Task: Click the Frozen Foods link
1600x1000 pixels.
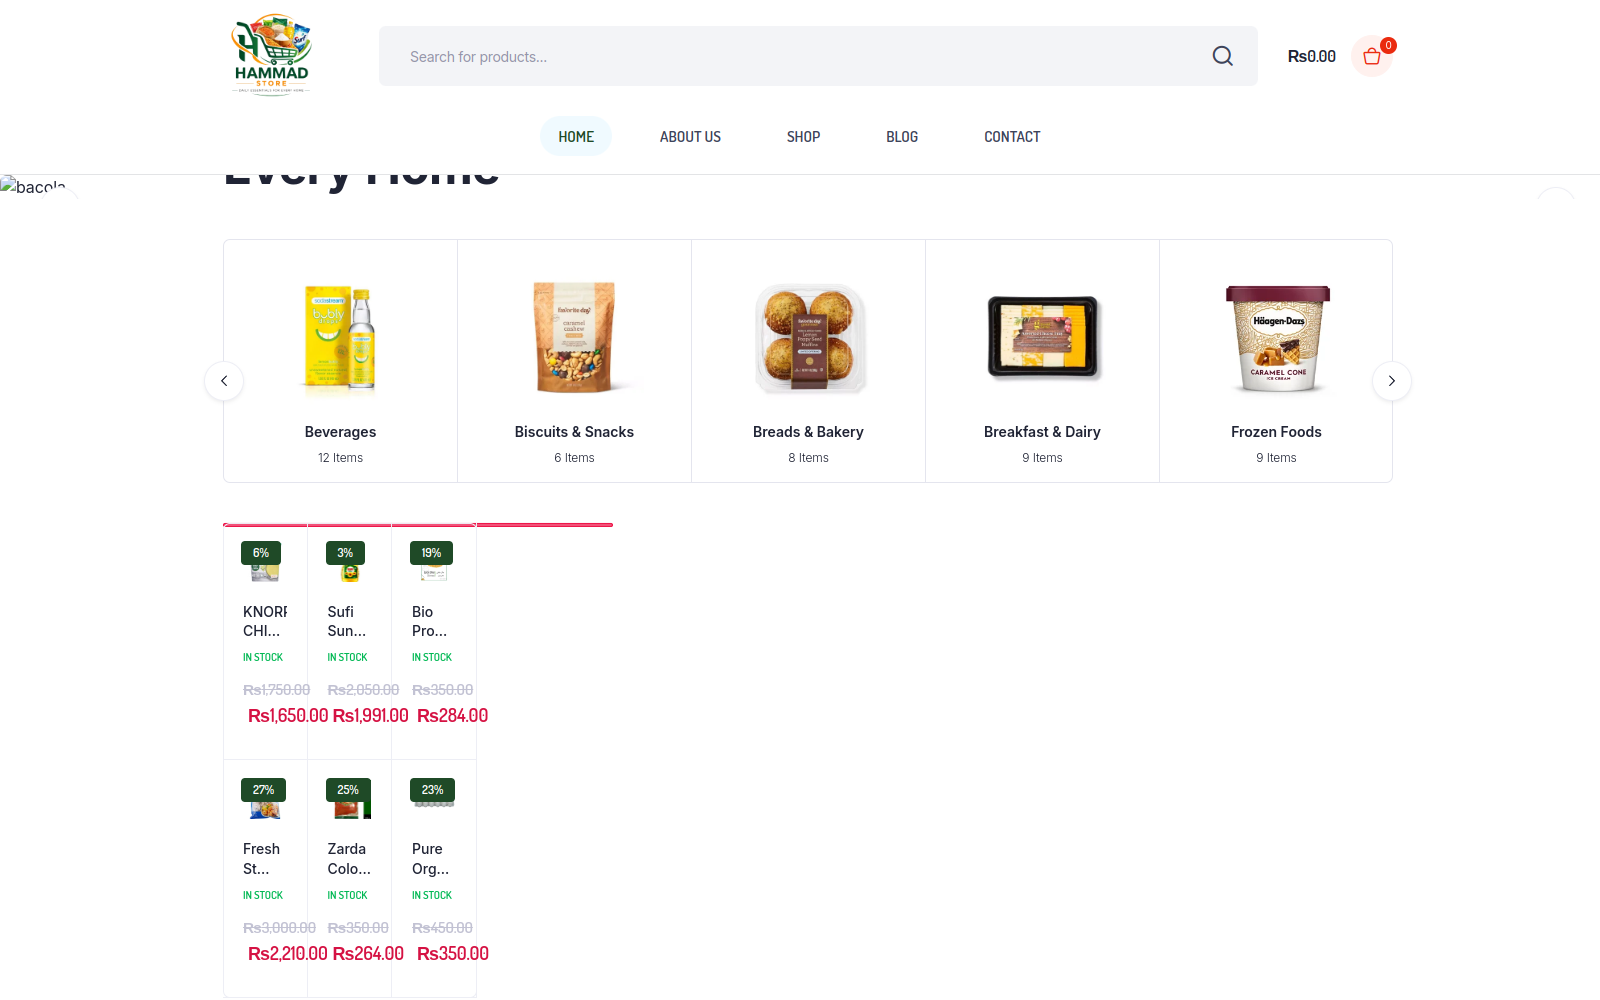Action: 1276,432
